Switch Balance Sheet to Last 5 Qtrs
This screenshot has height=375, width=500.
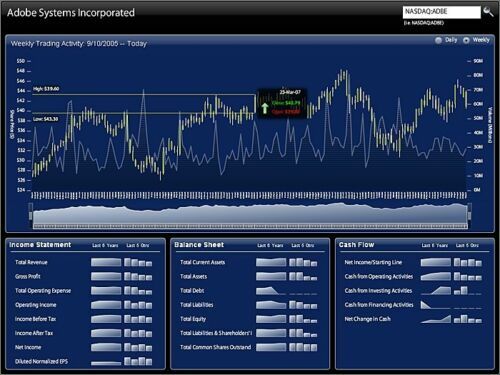pos(303,245)
